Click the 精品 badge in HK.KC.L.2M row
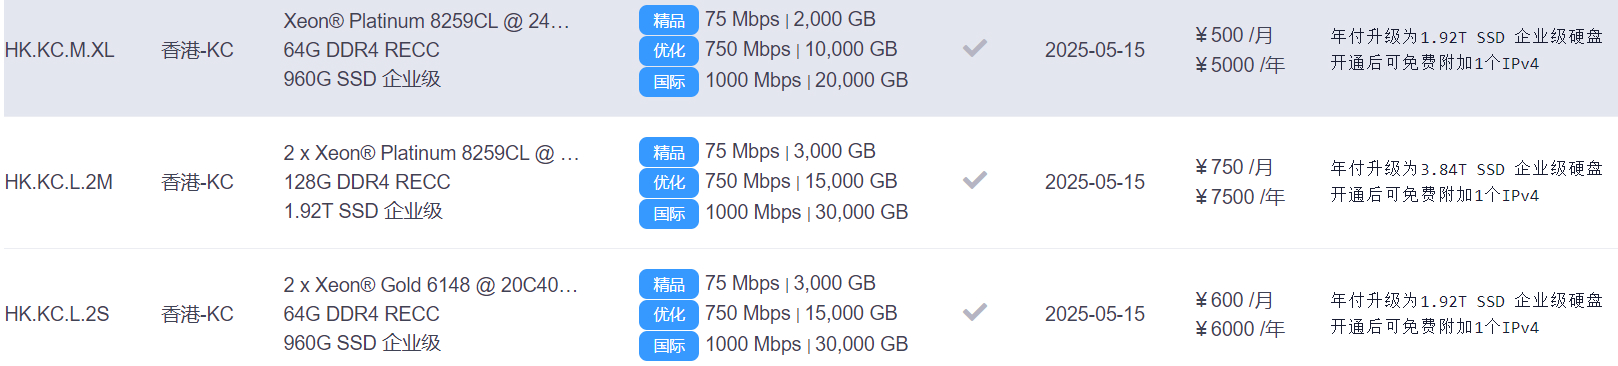 (x=668, y=152)
